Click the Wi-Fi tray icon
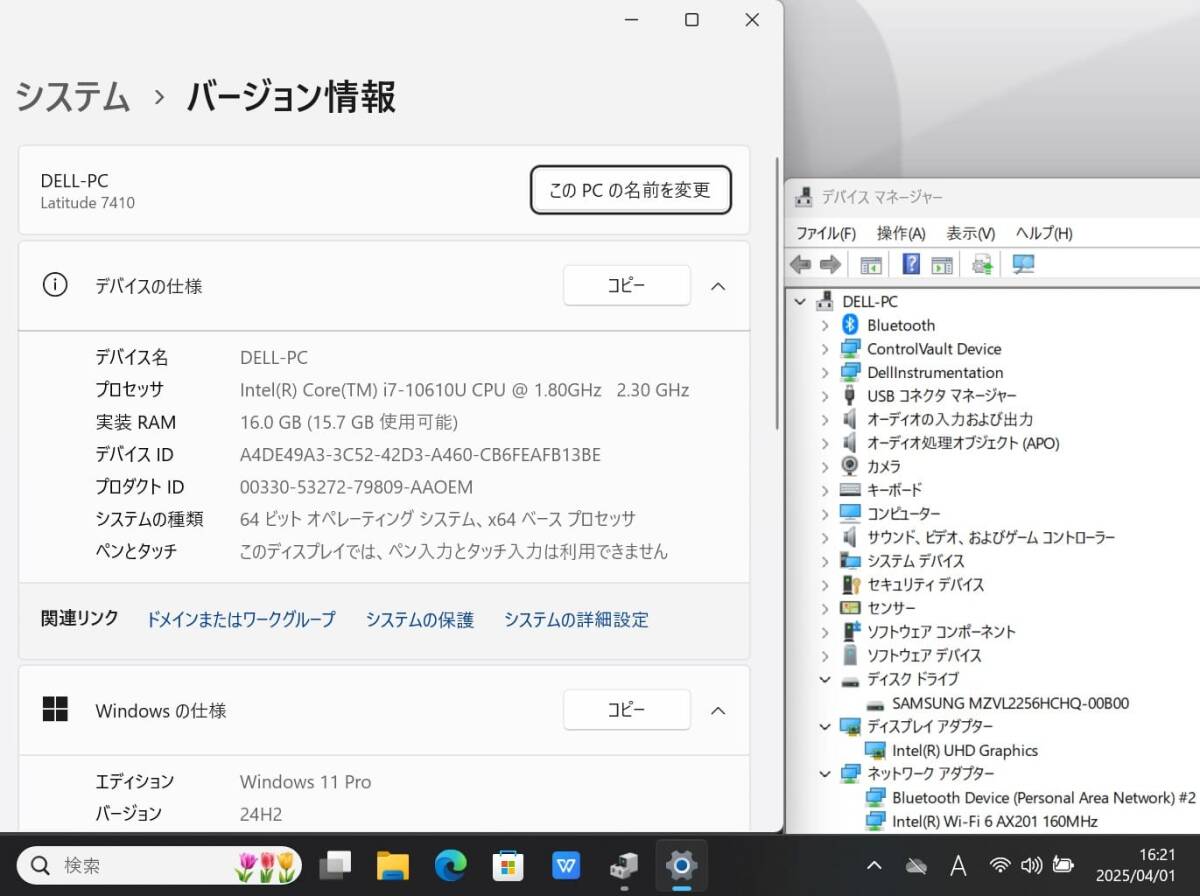Screen dimensions: 1200x896 1000,865
